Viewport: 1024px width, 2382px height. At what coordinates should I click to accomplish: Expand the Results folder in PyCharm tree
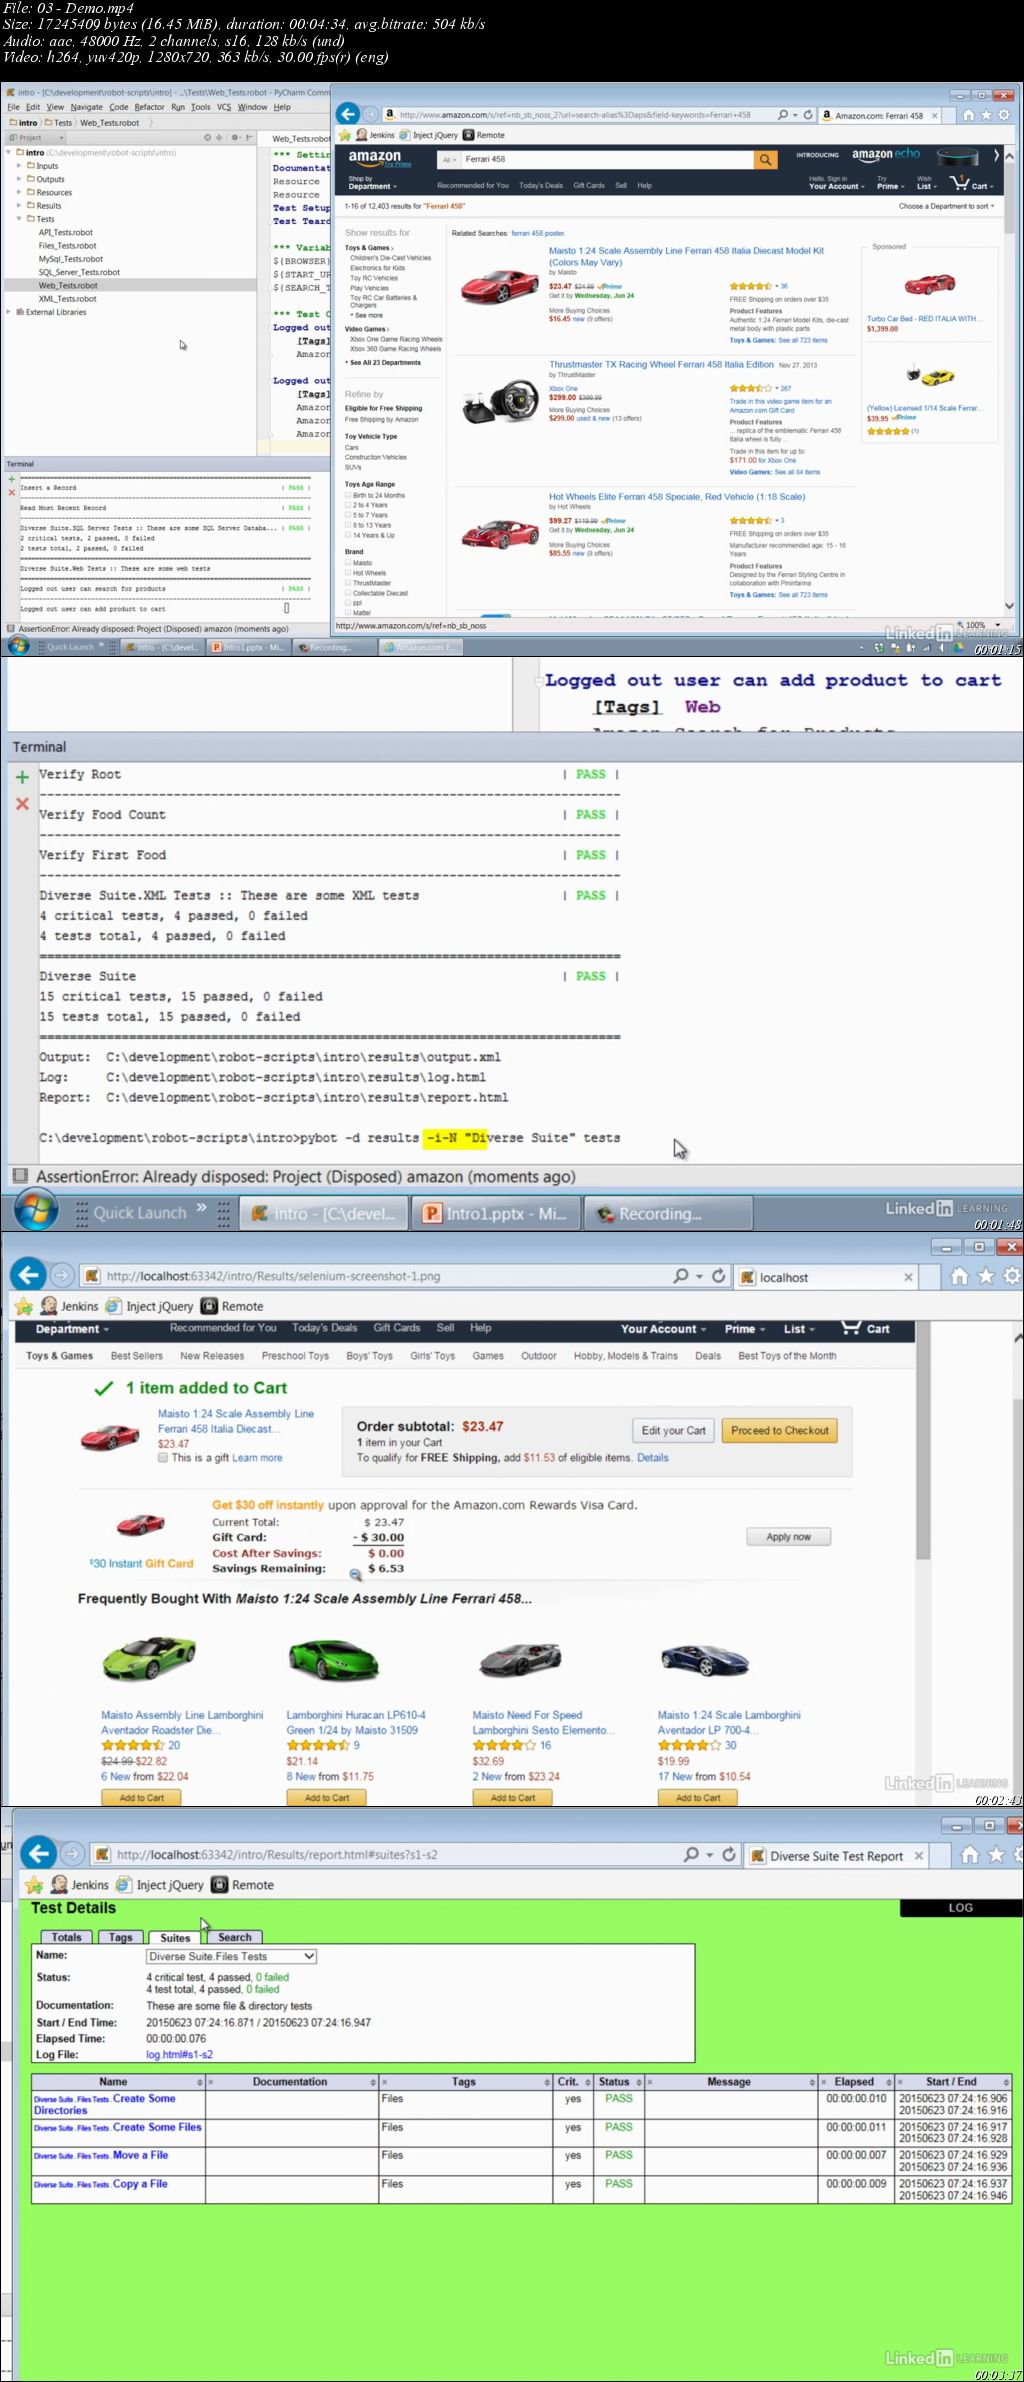pos(19,205)
